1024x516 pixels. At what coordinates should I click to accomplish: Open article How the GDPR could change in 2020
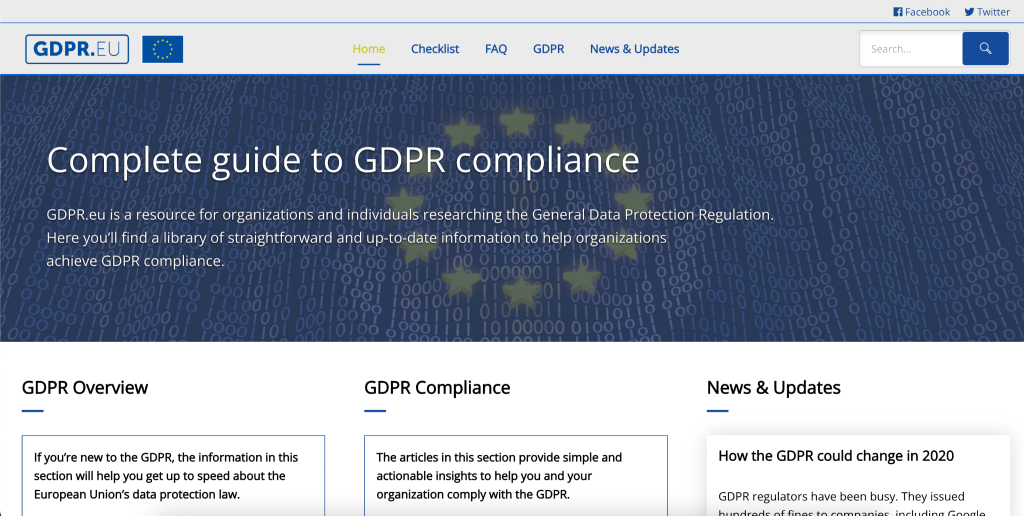pos(836,456)
